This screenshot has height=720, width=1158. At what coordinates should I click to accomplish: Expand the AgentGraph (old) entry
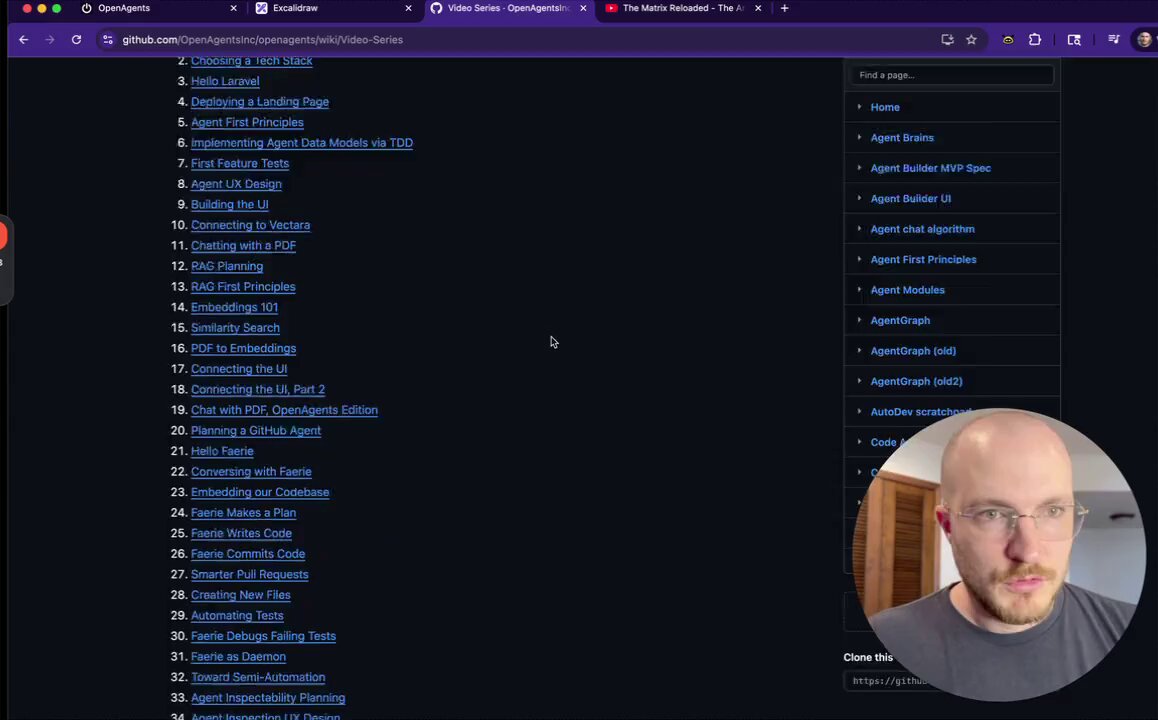click(x=859, y=351)
